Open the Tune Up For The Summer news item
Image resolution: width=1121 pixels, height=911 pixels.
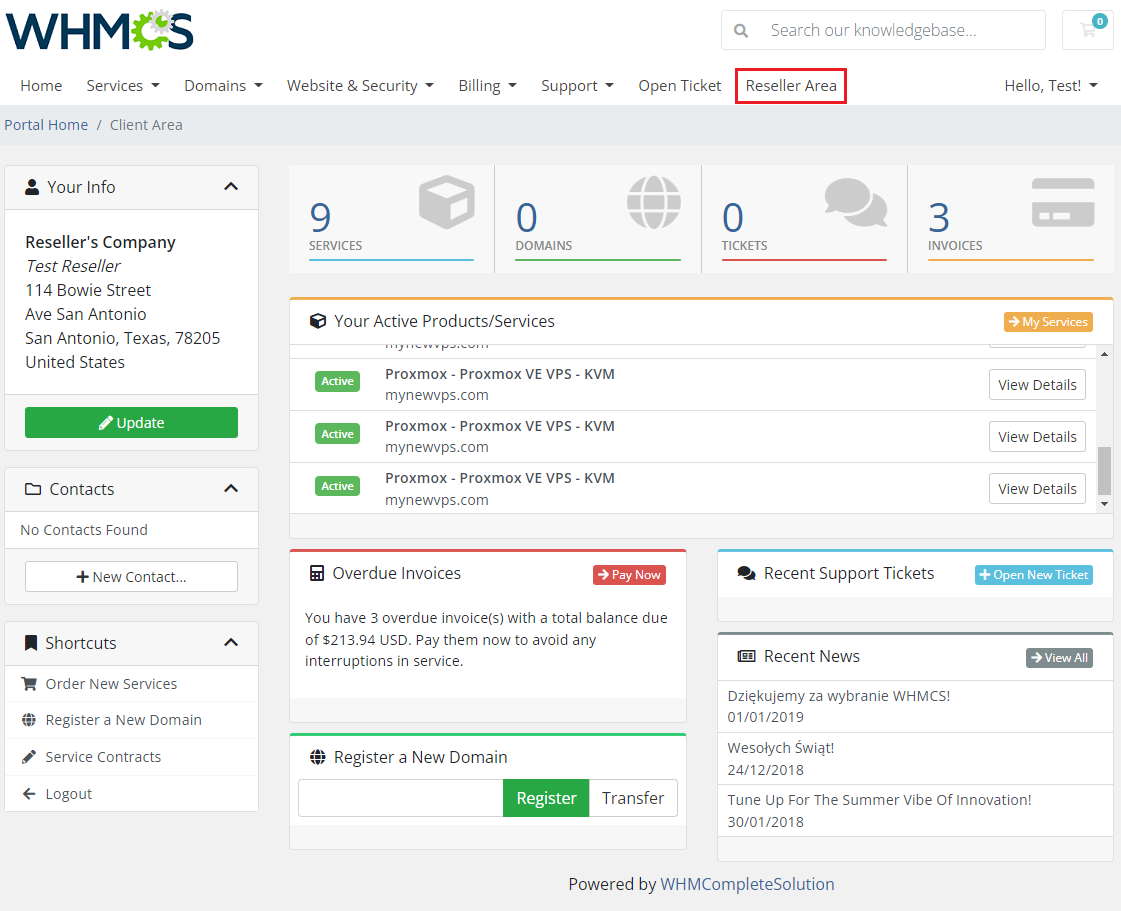click(879, 800)
